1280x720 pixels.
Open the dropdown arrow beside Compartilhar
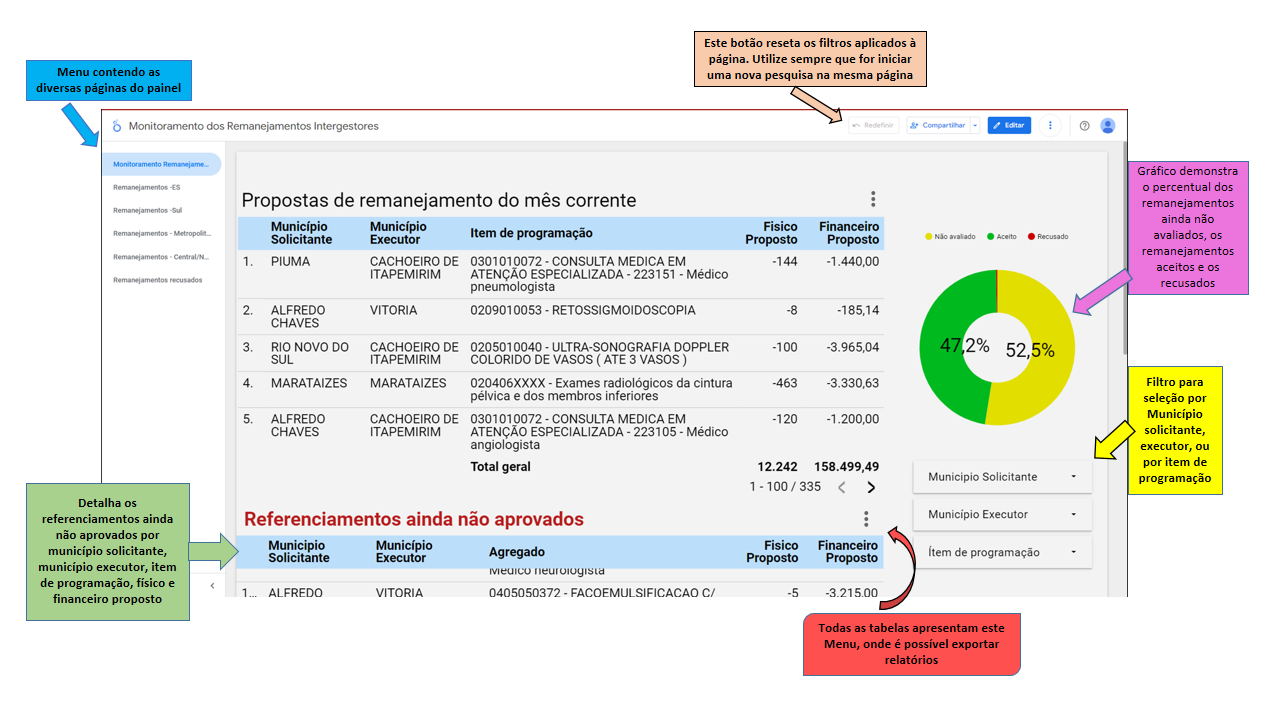pos(975,126)
